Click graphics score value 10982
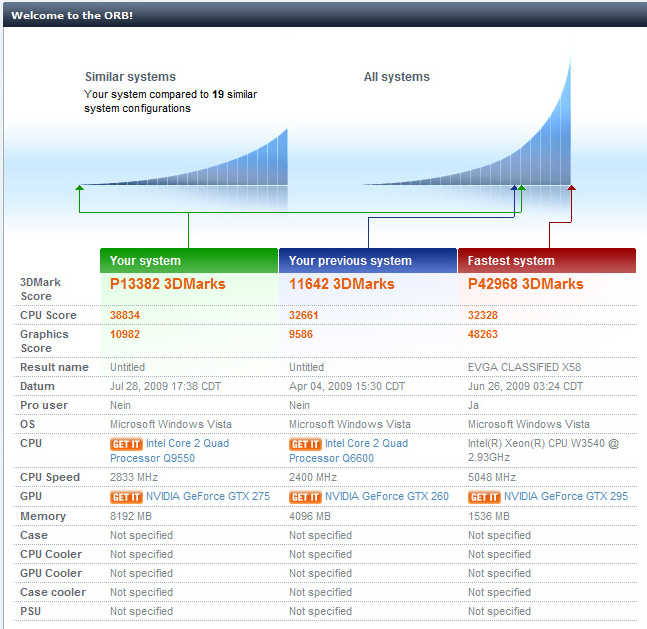 point(125,334)
